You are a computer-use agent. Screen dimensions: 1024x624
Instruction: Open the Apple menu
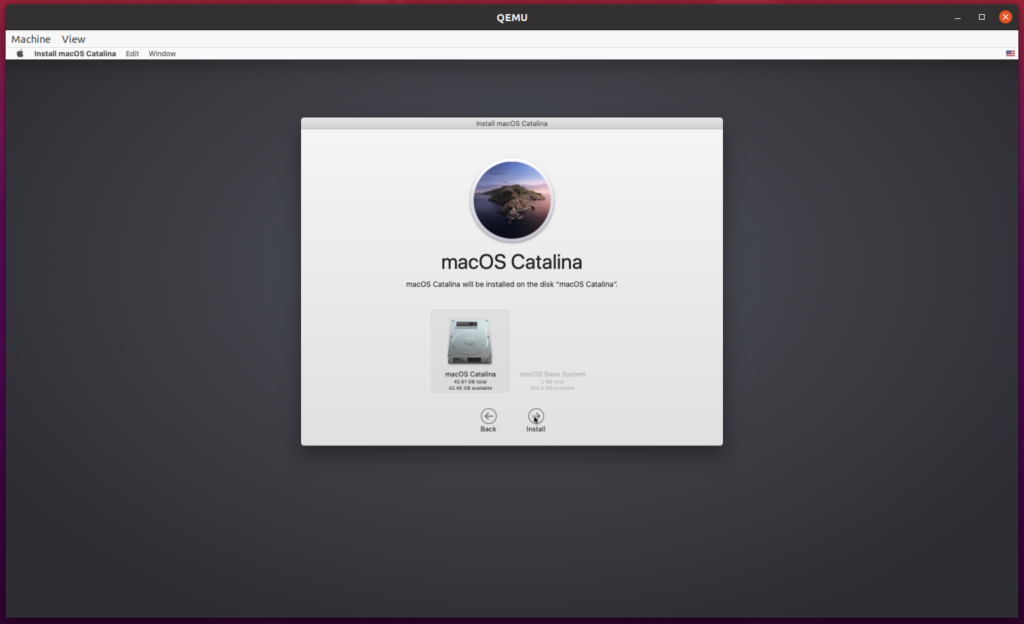point(19,53)
